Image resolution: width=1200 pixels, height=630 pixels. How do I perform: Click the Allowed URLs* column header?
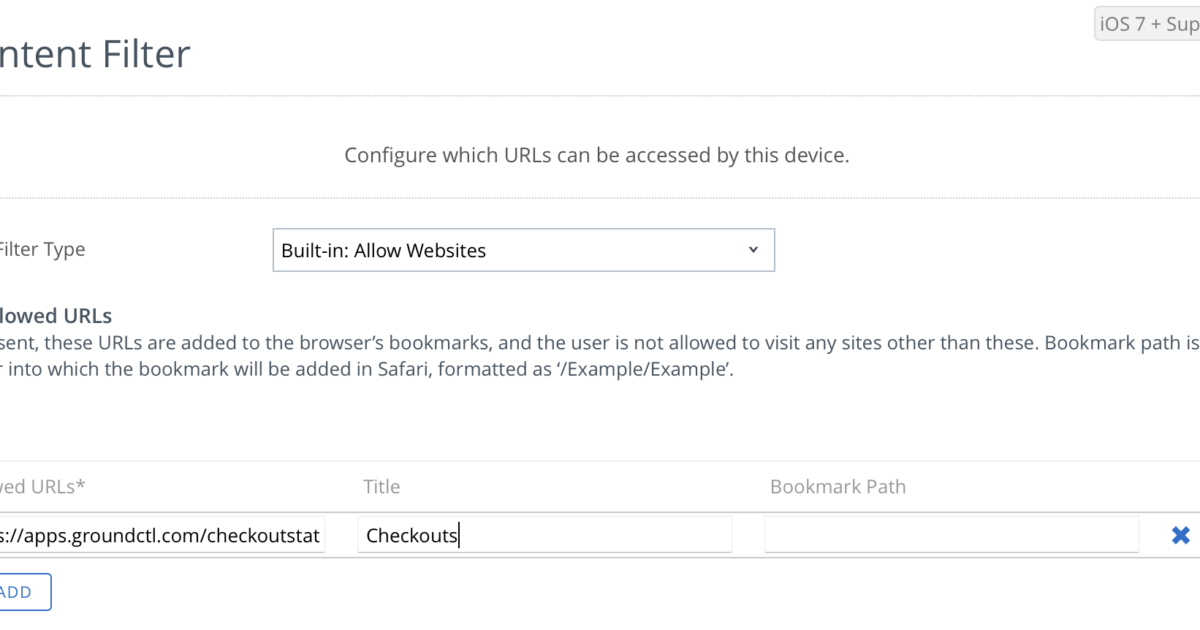tap(42, 487)
